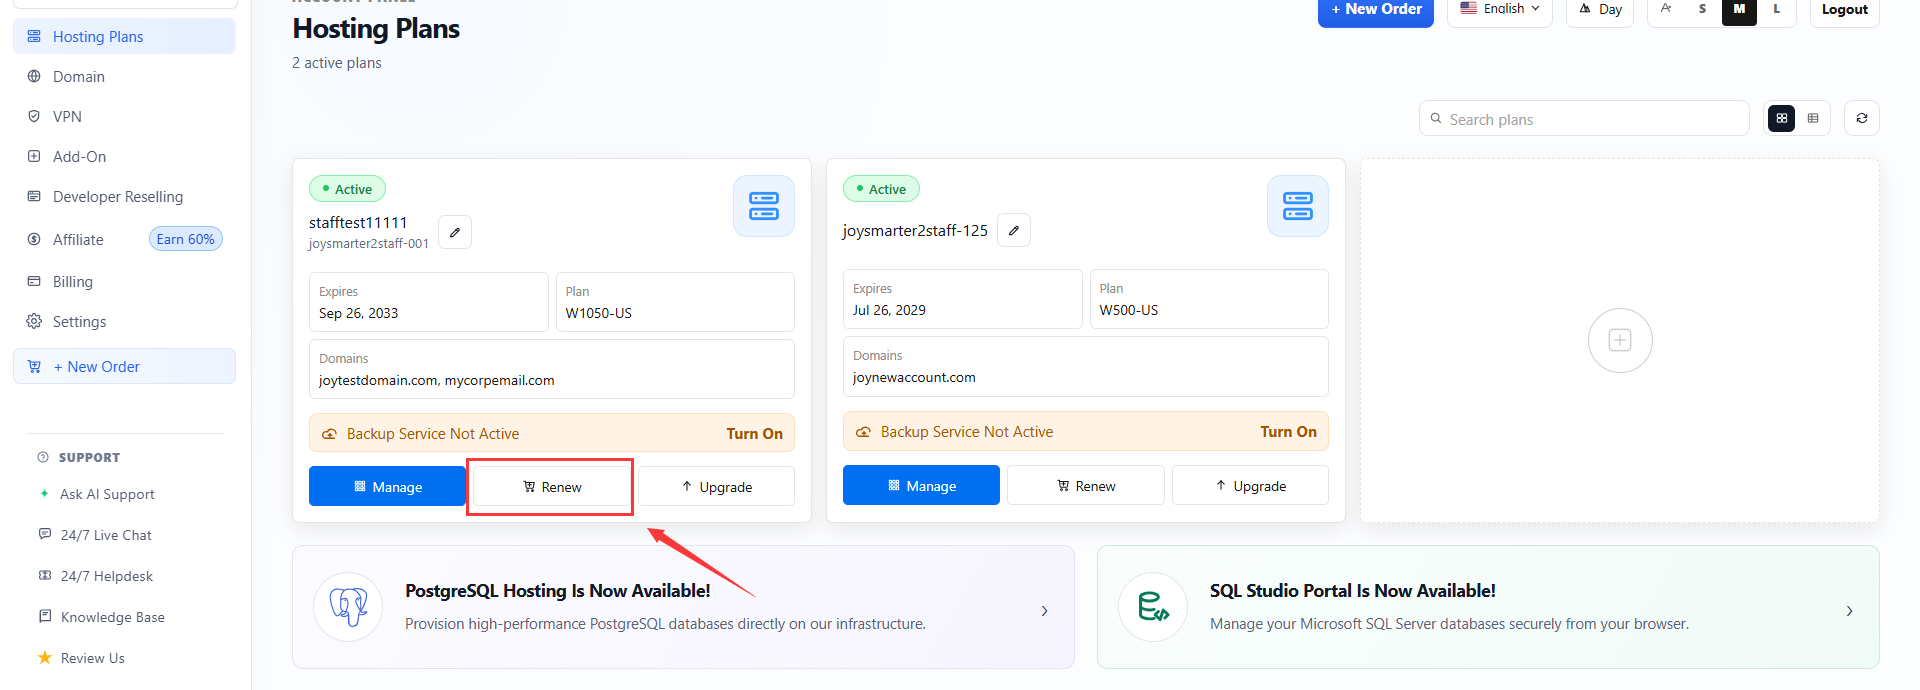The width and height of the screenshot is (1920, 690).
Task: Select large font size L
Action: coord(1776,9)
